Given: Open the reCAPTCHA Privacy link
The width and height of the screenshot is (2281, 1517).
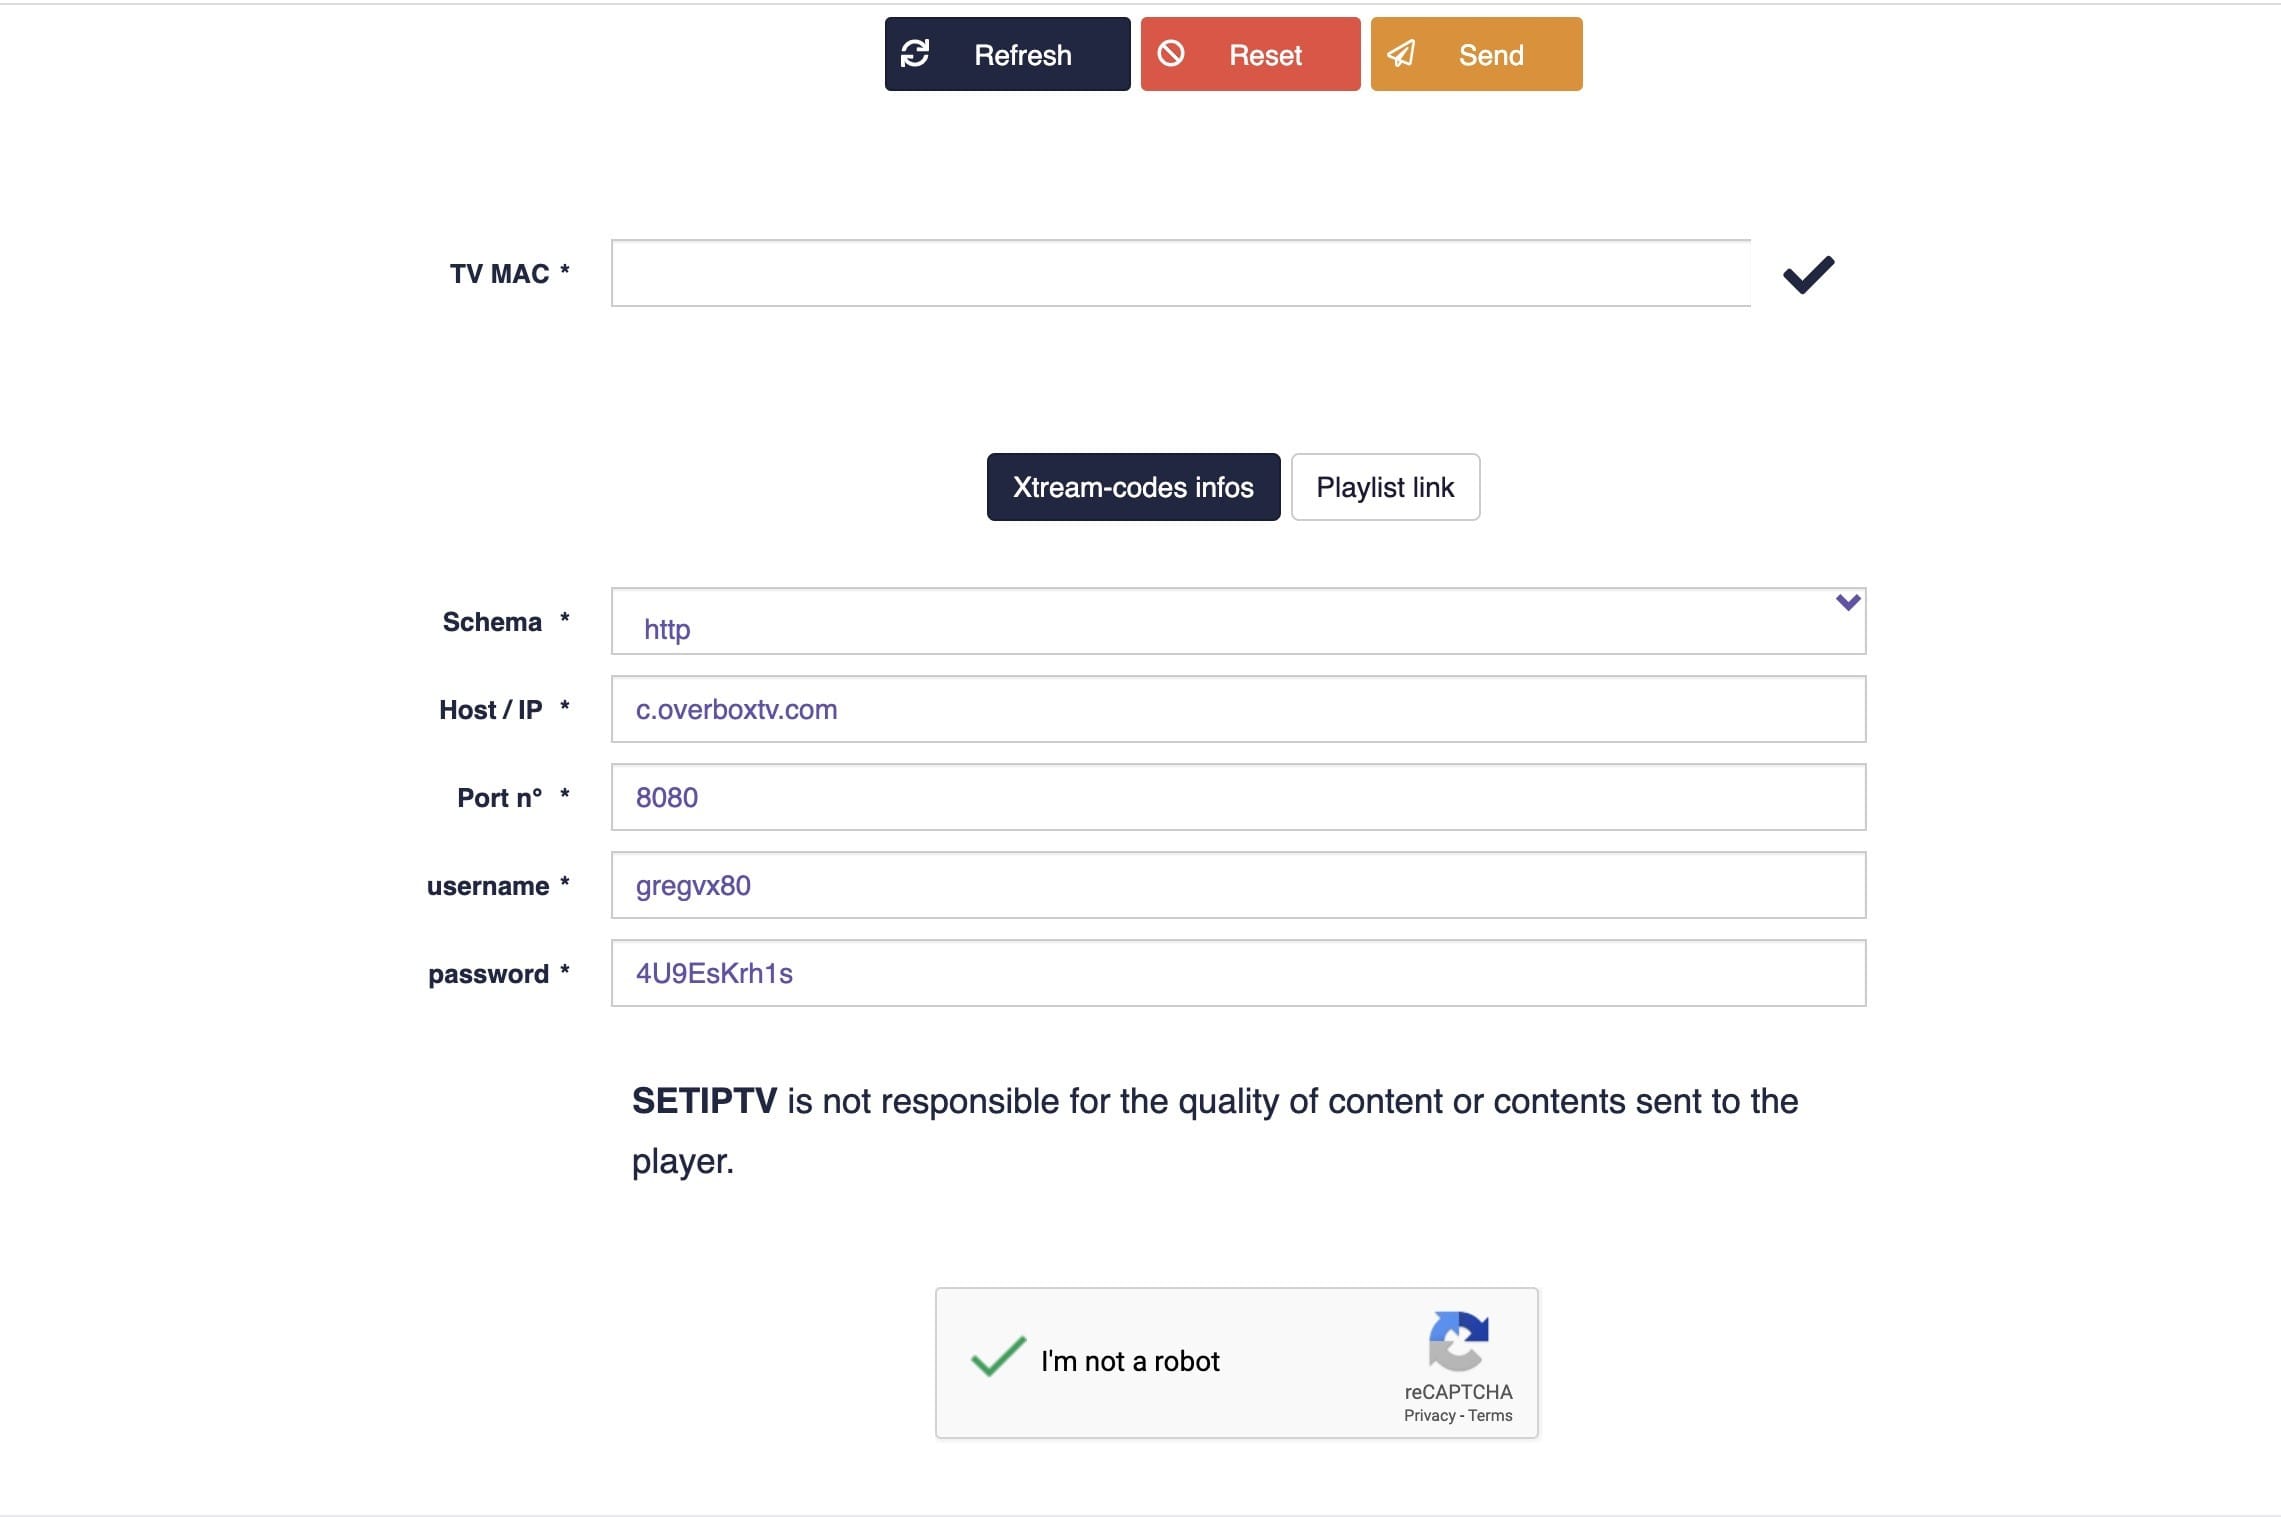Looking at the screenshot, I should click(1429, 1415).
